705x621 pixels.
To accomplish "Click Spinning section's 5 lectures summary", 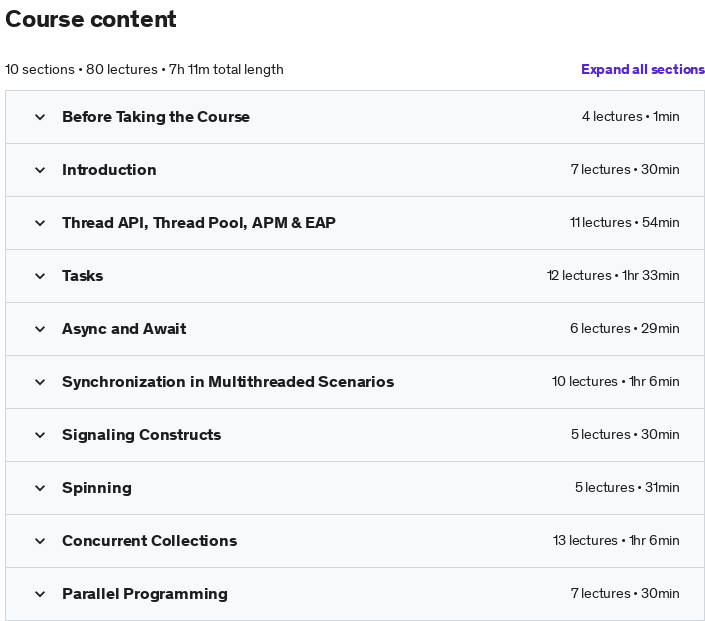I will click(626, 488).
